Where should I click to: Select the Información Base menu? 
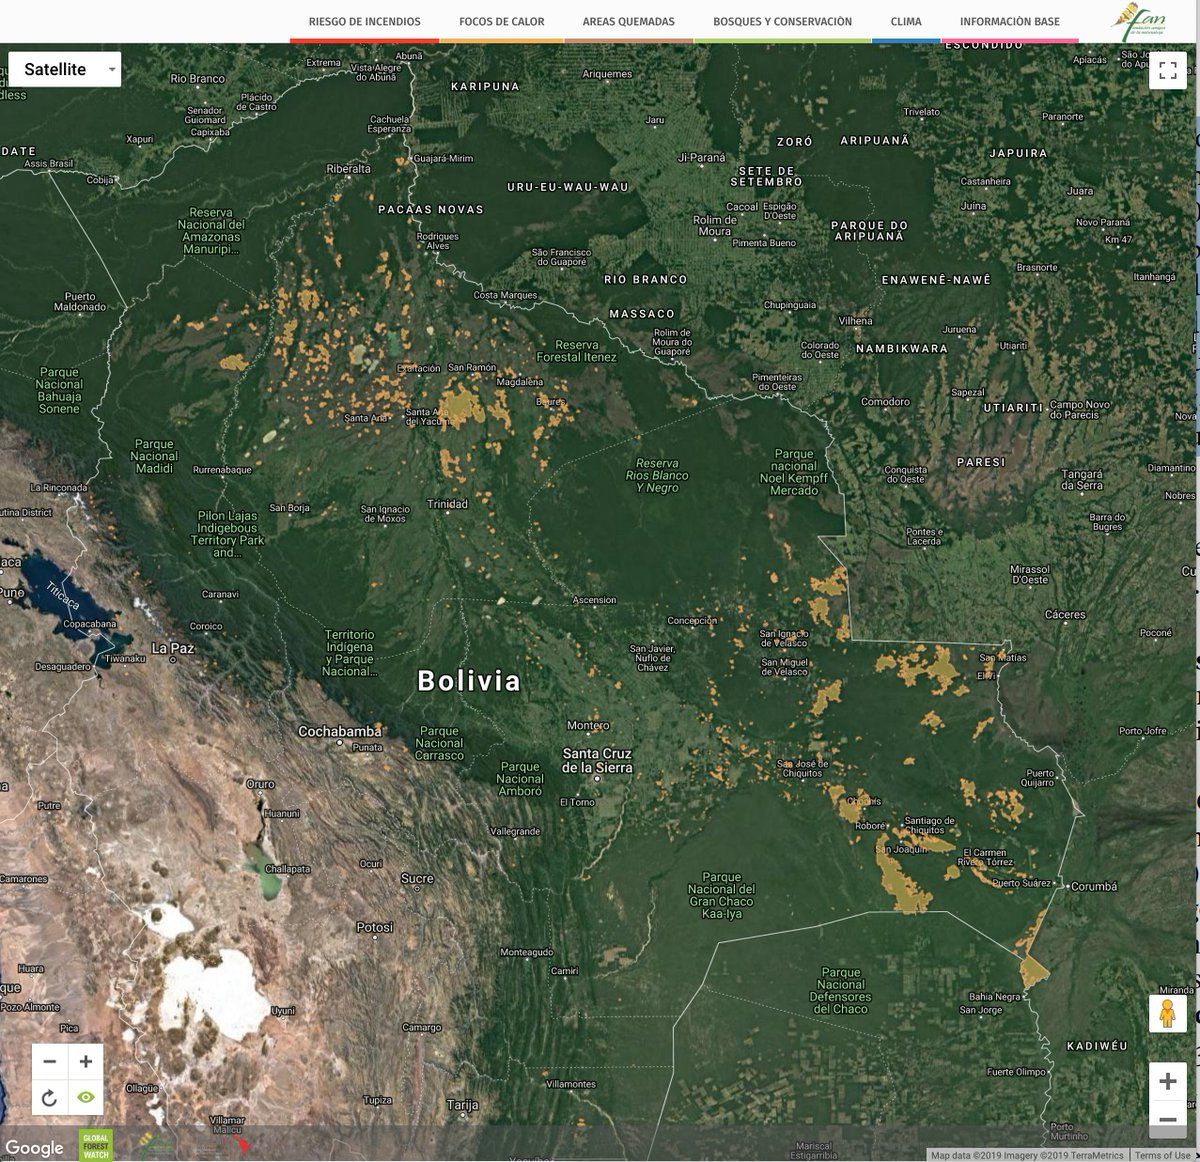click(x=1009, y=22)
